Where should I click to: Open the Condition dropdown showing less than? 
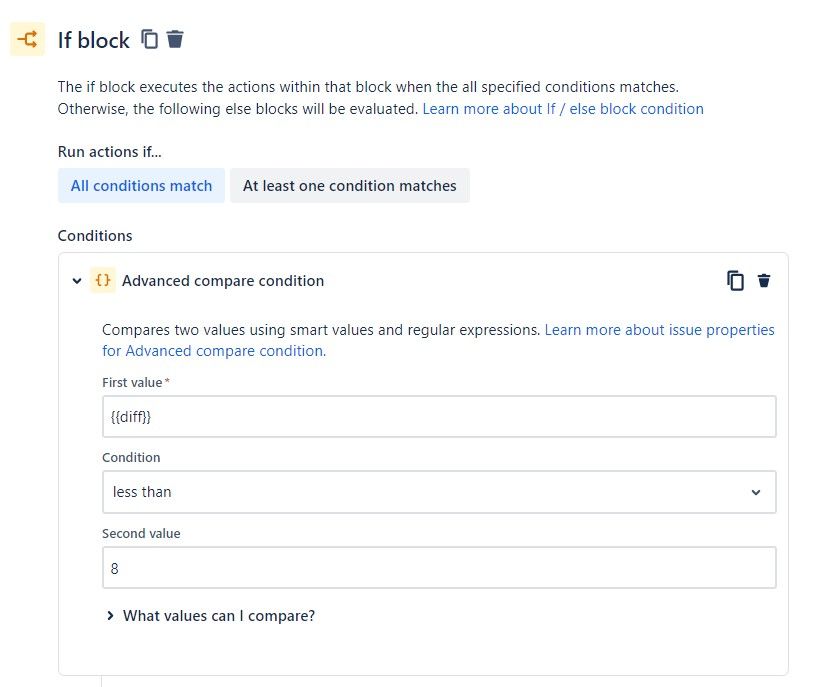[439, 492]
